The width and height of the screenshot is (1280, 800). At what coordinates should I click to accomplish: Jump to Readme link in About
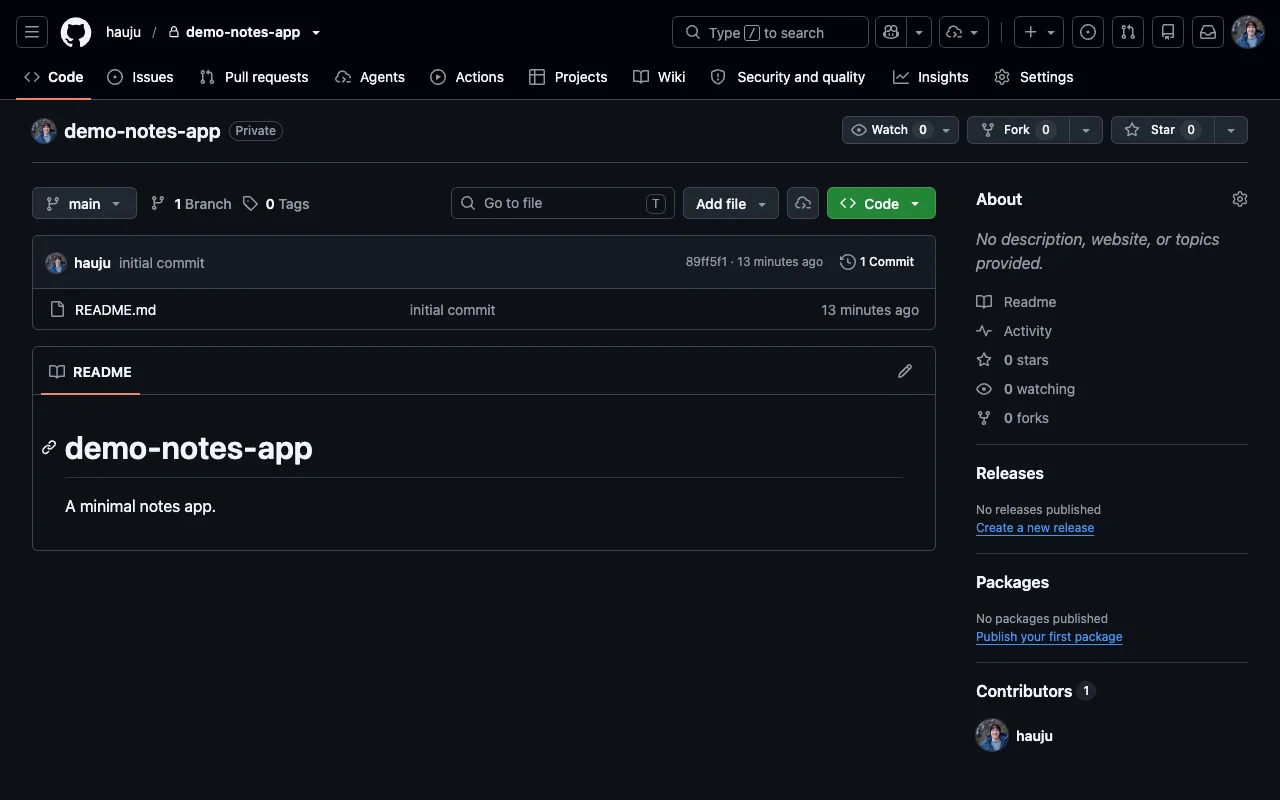[1017, 302]
